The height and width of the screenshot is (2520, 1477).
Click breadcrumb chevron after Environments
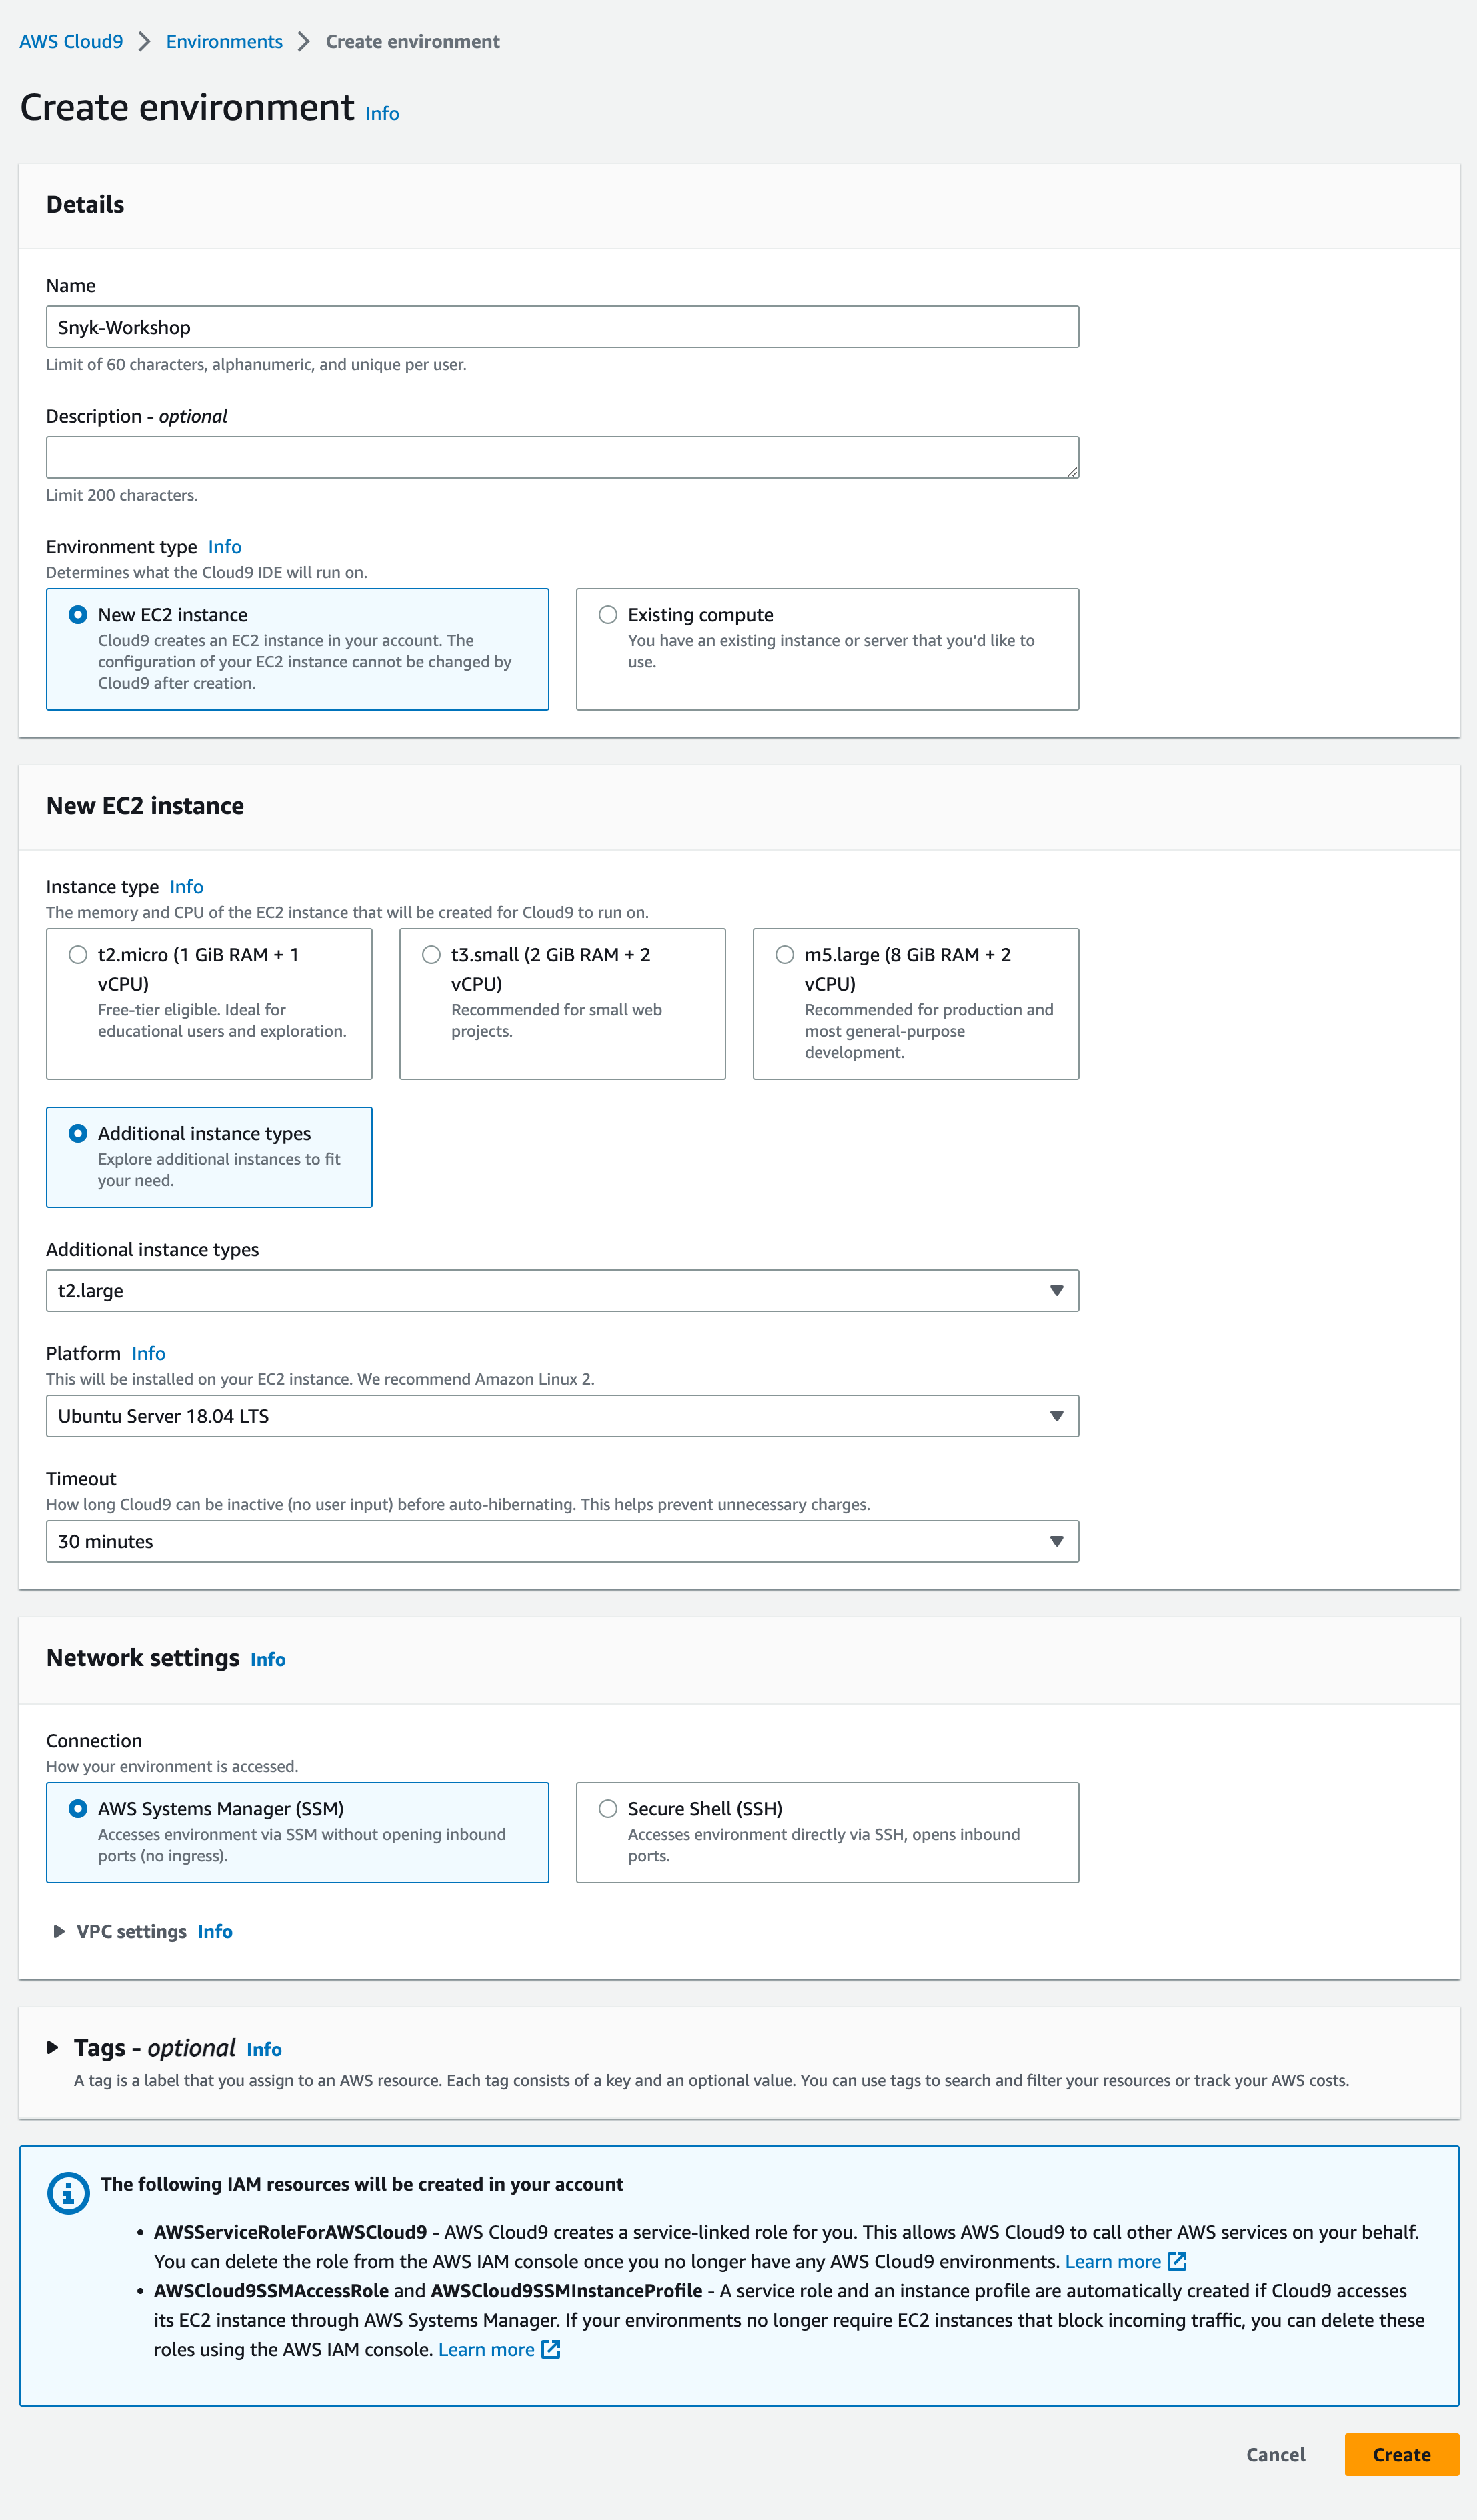coord(304,41)
